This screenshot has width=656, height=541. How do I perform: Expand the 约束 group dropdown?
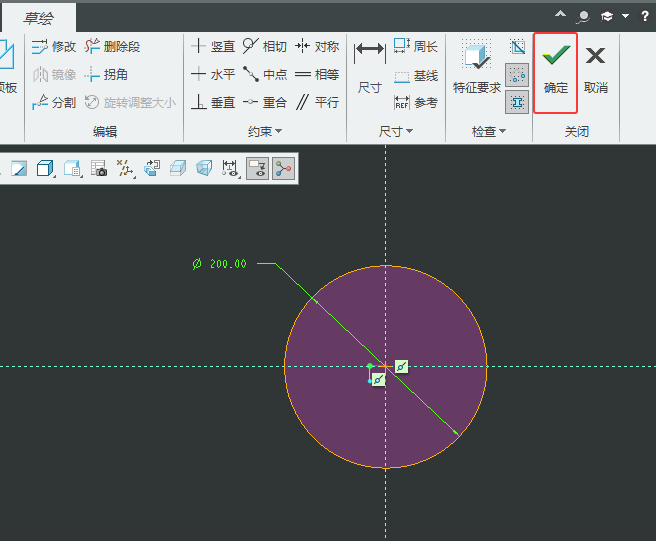point(266,131)
